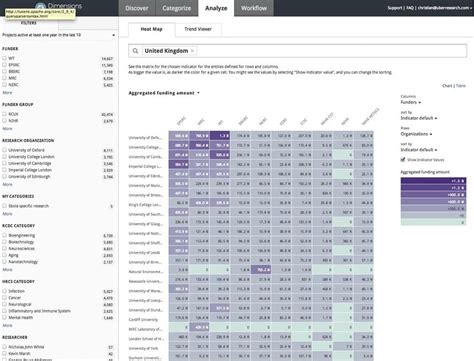This screenshot has width=474, height=361.
Task: Click the Dimensions logo icon
Action: tap(40, 6)
